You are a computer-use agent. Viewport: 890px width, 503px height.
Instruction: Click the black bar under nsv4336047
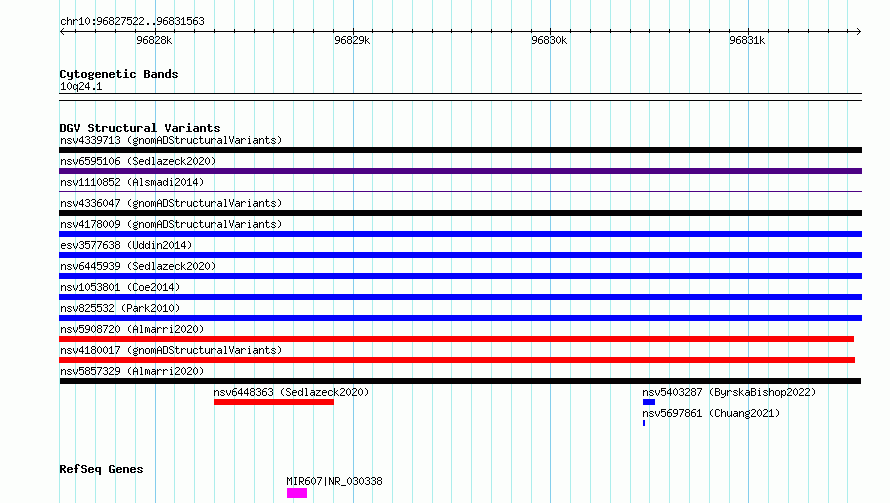click(x=460, y=213)
